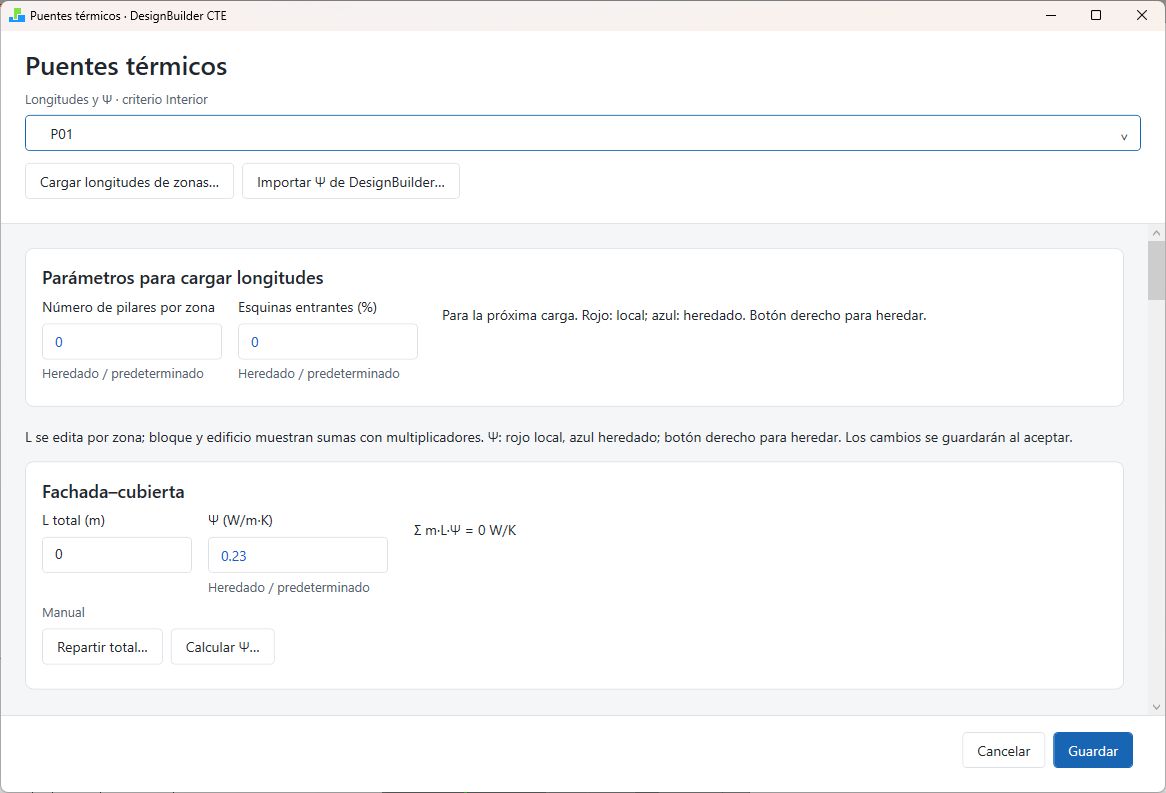Click the vertical scrollbar thumb

[1156, 271]
